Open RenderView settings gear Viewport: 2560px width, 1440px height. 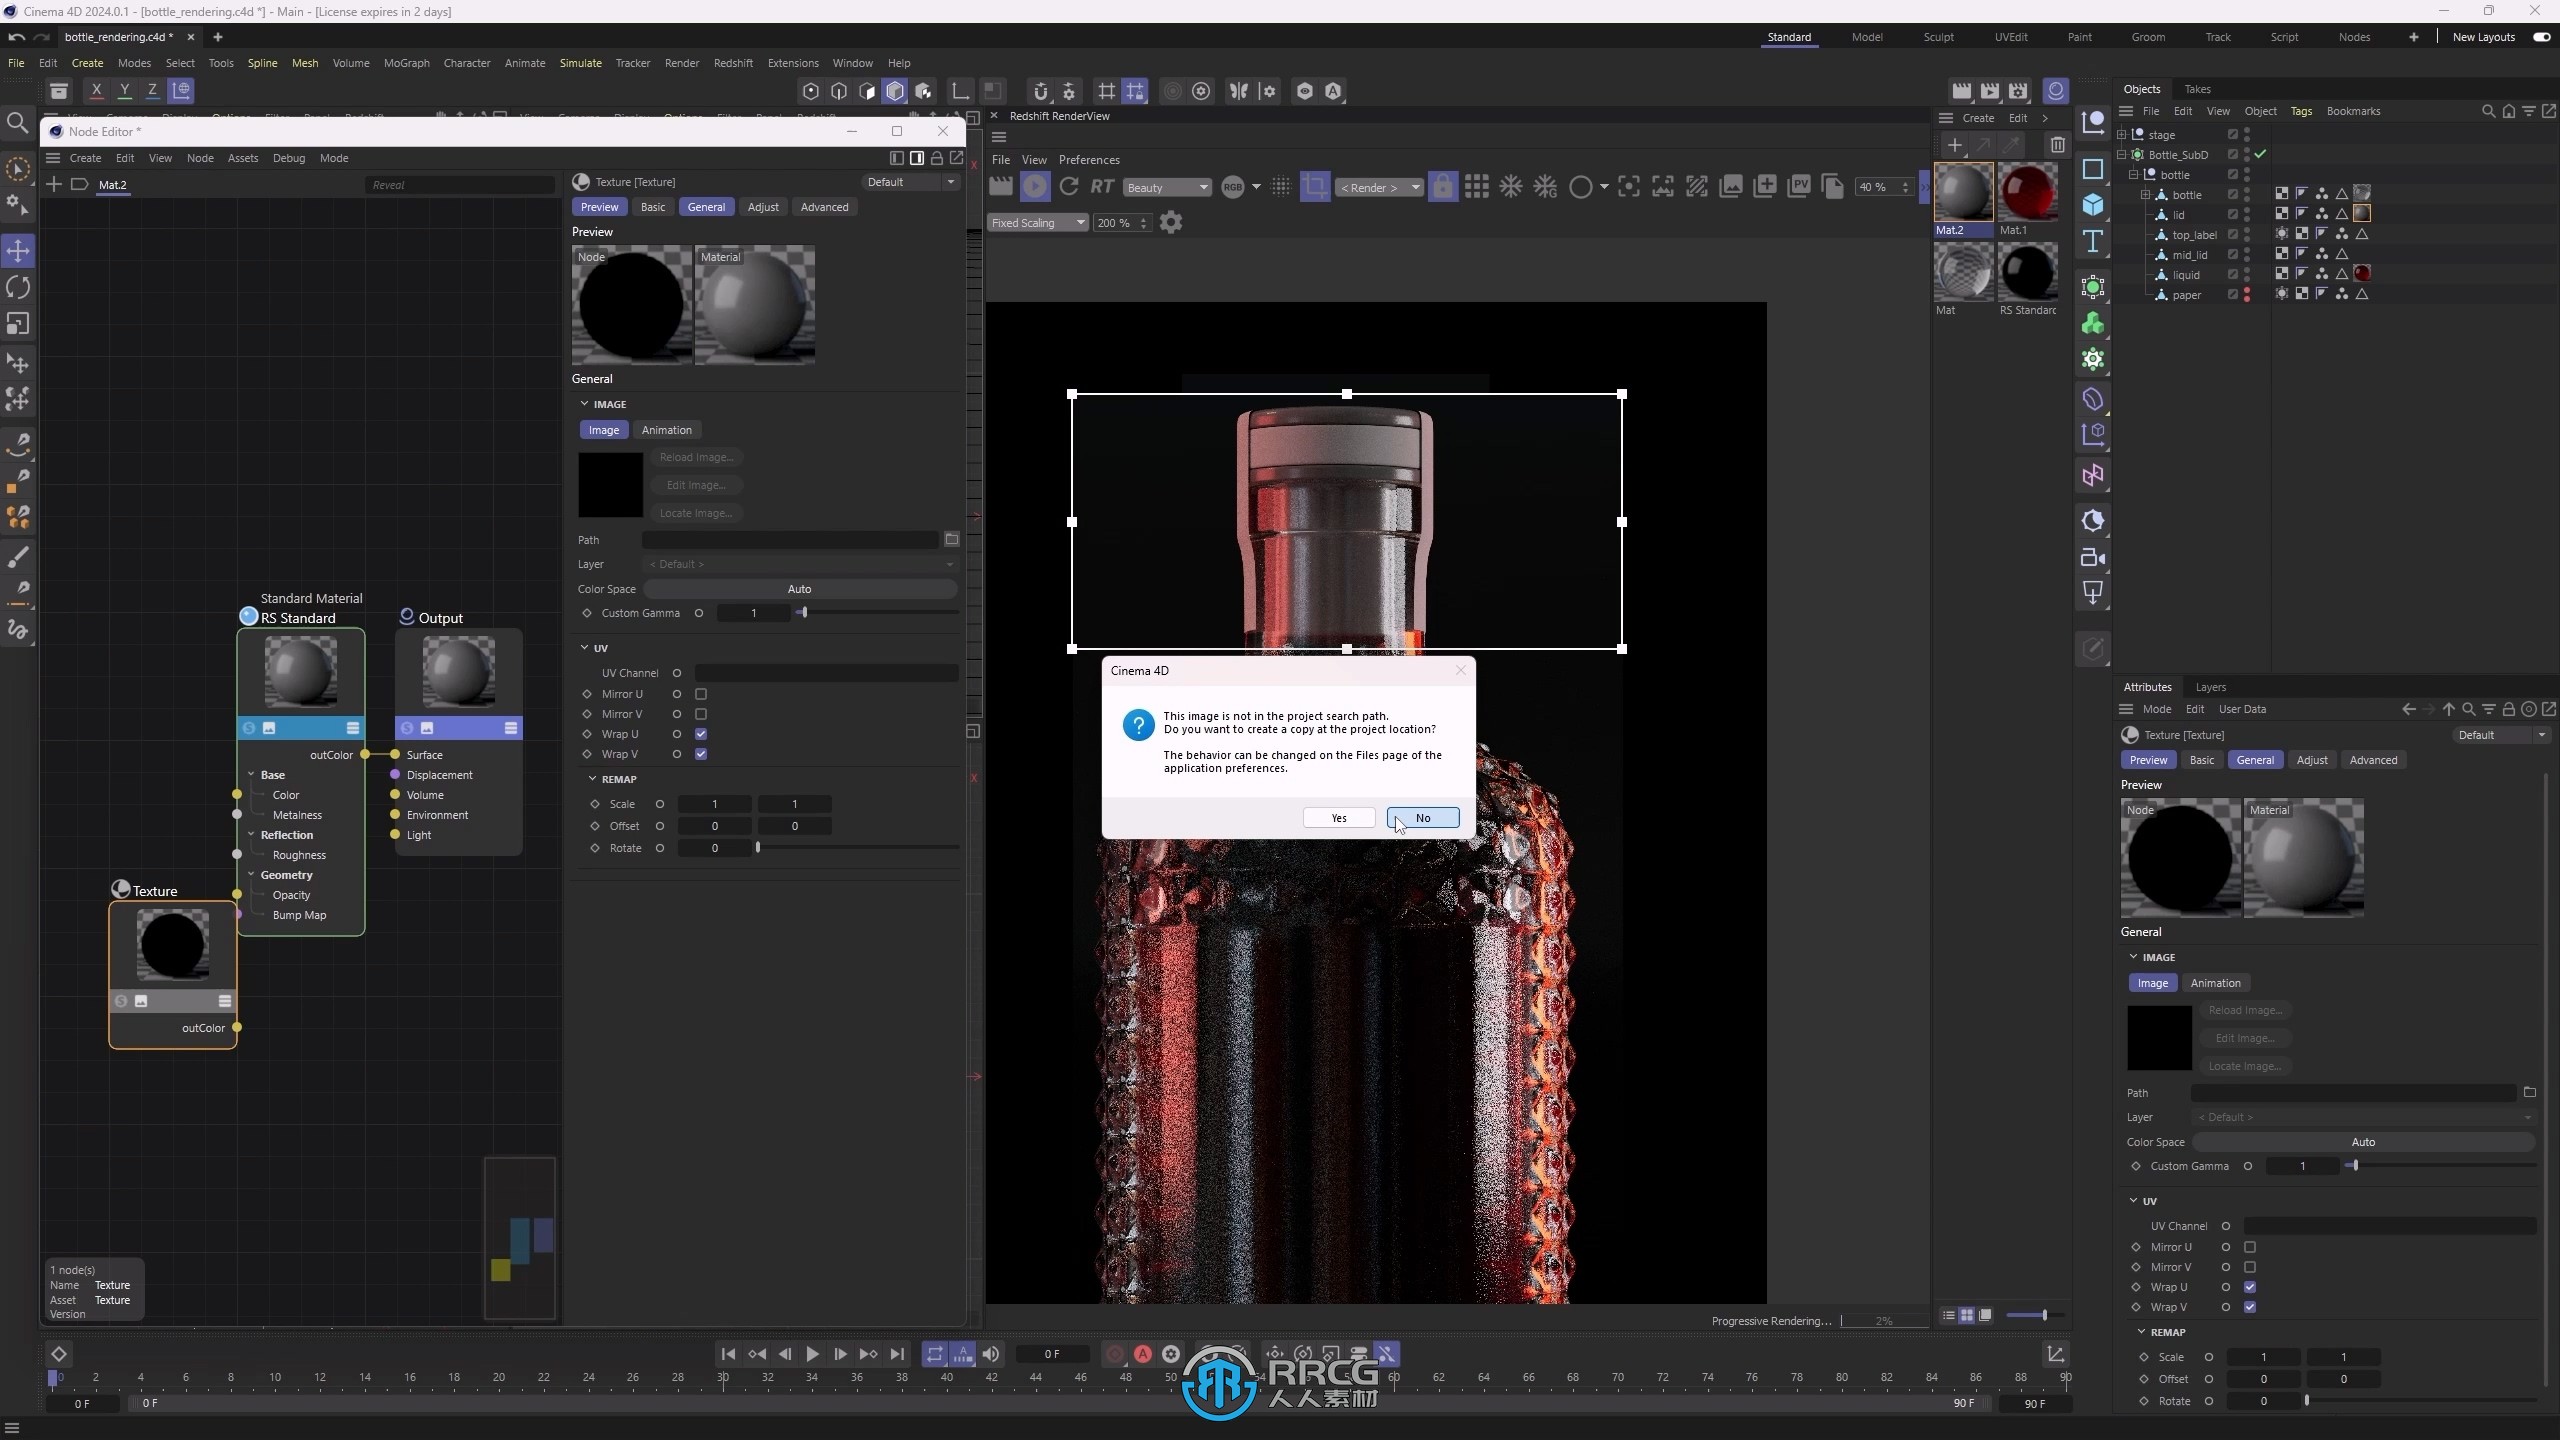[1171, 223]
